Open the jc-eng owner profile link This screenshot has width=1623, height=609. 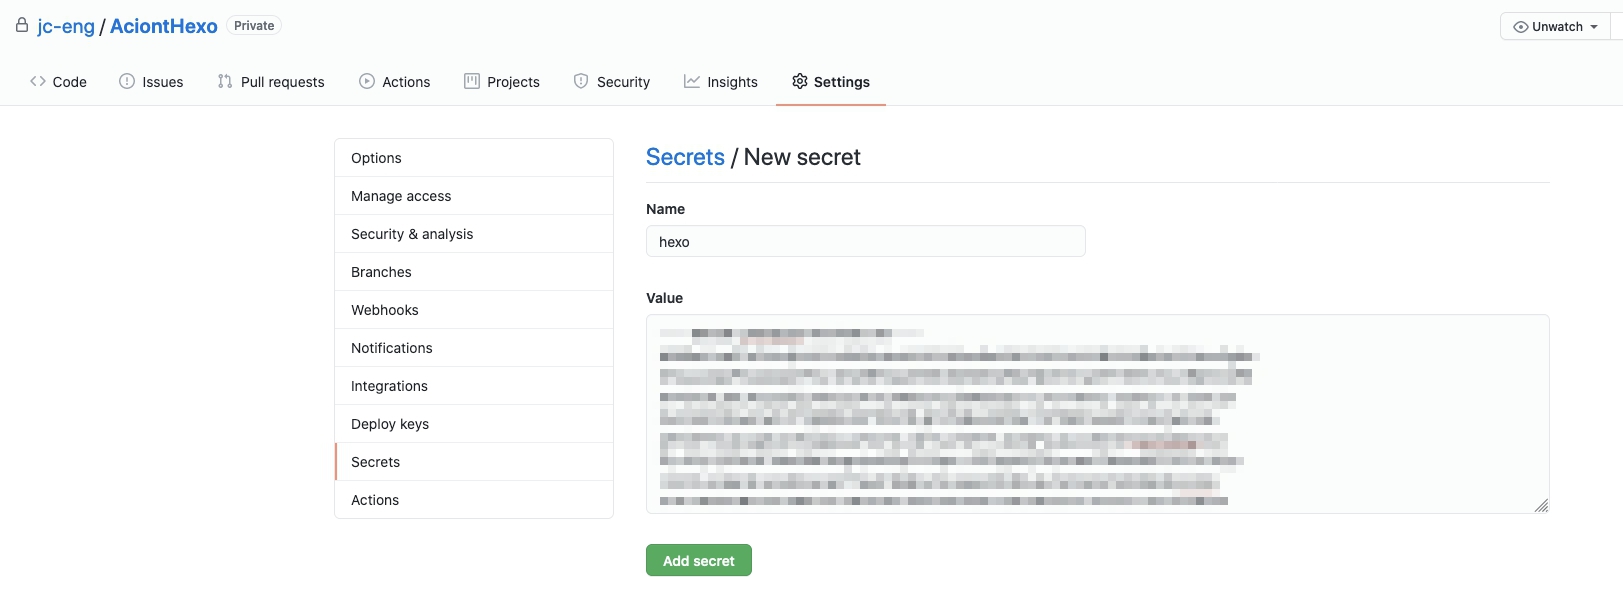[x=66, y=27]
